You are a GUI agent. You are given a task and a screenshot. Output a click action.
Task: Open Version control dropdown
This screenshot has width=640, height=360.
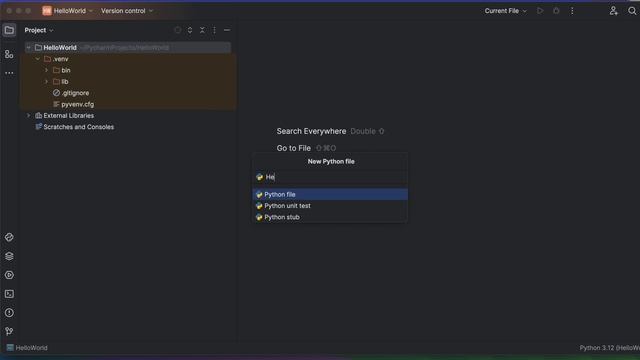[x=127, y=11]
